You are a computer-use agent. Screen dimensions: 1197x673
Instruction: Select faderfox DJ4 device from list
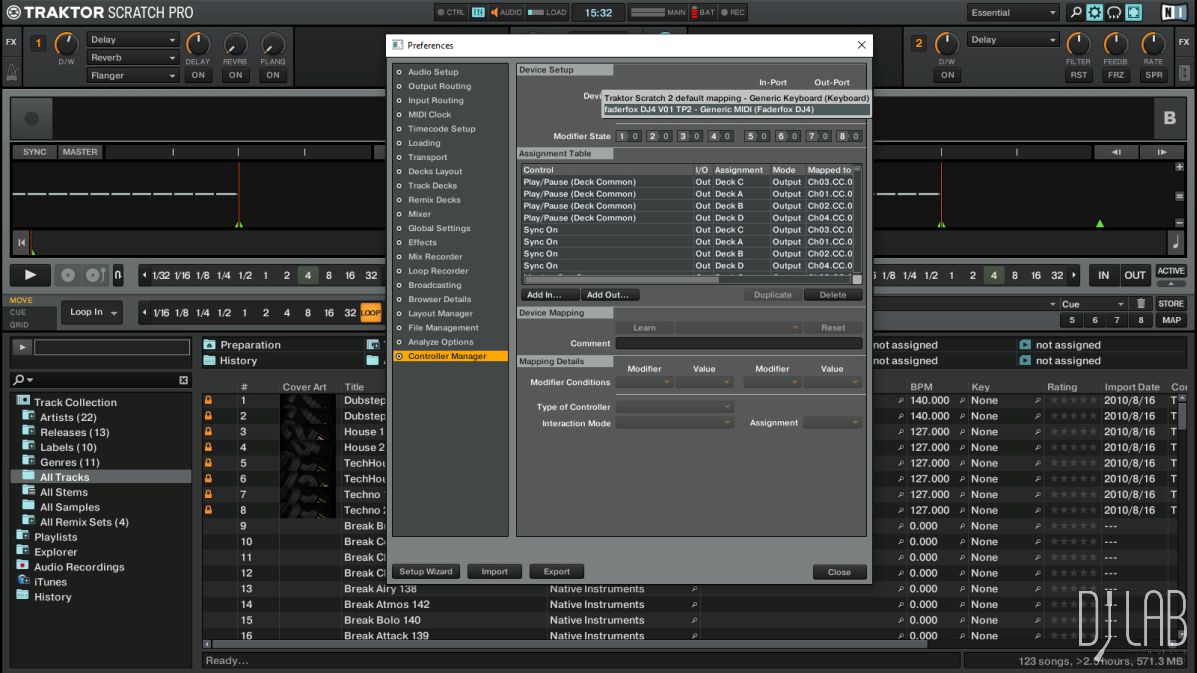pos(708,109)
